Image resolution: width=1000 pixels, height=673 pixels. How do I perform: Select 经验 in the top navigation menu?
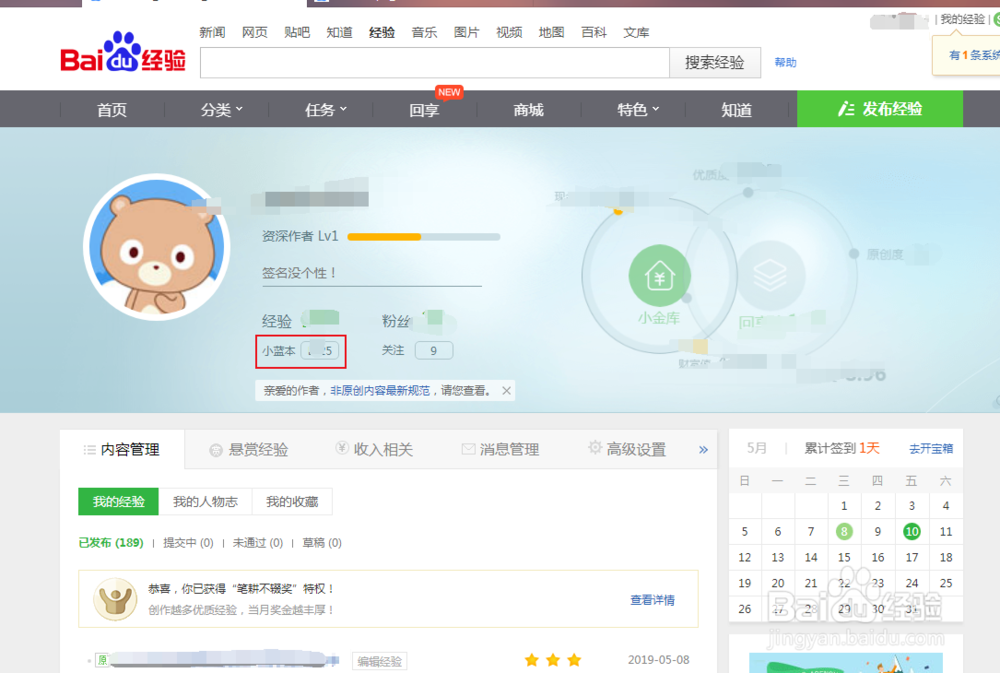coord(381,31)
